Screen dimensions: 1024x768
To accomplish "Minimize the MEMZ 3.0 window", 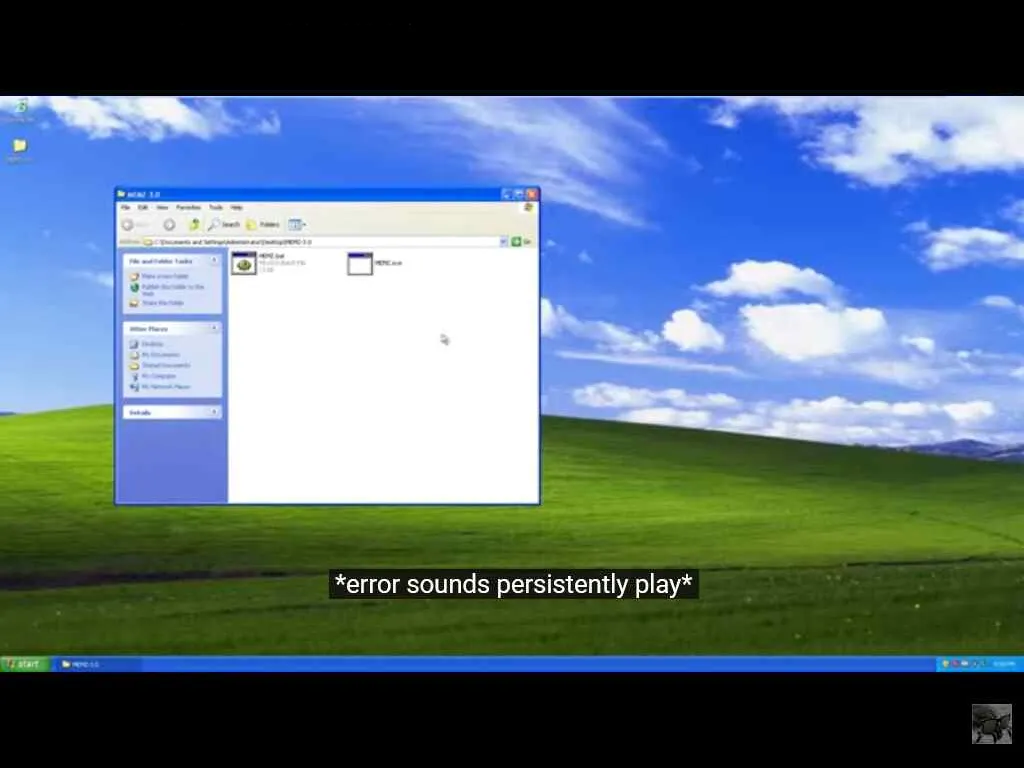I will [x=507, y=194].
